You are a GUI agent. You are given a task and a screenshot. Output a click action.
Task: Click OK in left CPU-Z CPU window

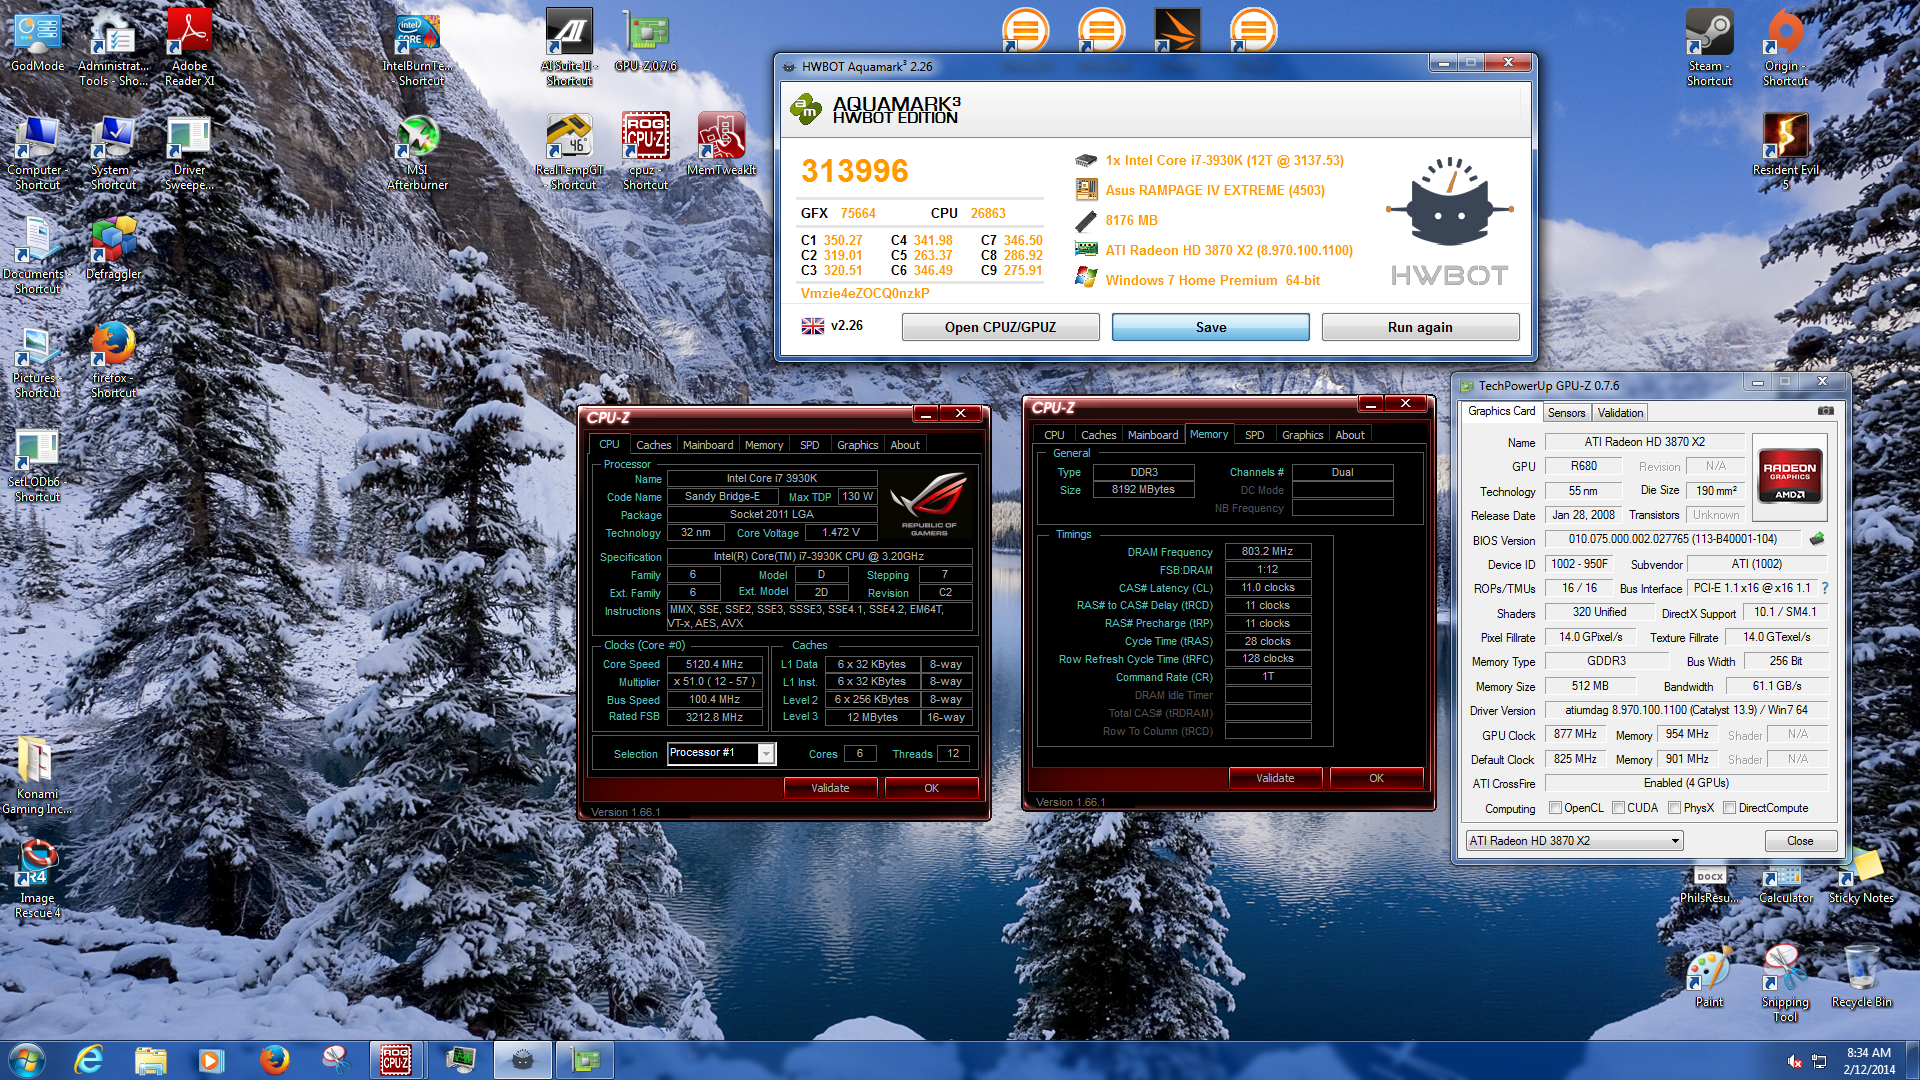point(931,788)
